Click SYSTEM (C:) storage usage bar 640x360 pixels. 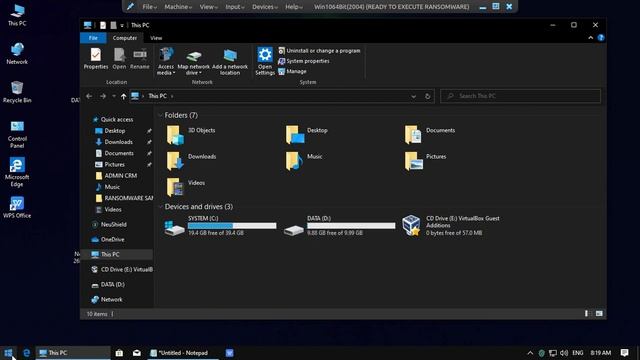(232, 226)
